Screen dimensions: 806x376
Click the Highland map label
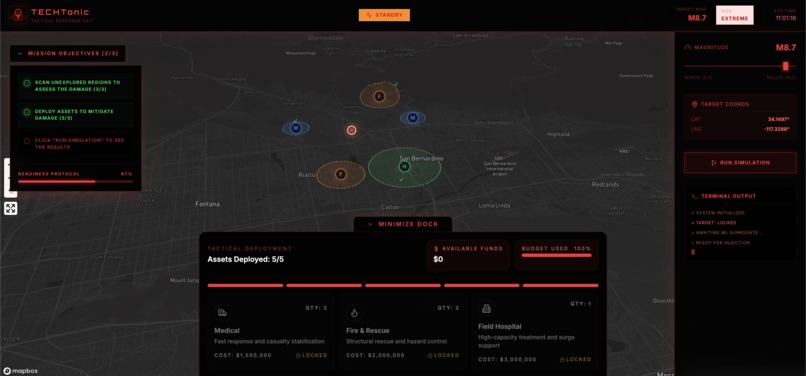coord(559,134)
